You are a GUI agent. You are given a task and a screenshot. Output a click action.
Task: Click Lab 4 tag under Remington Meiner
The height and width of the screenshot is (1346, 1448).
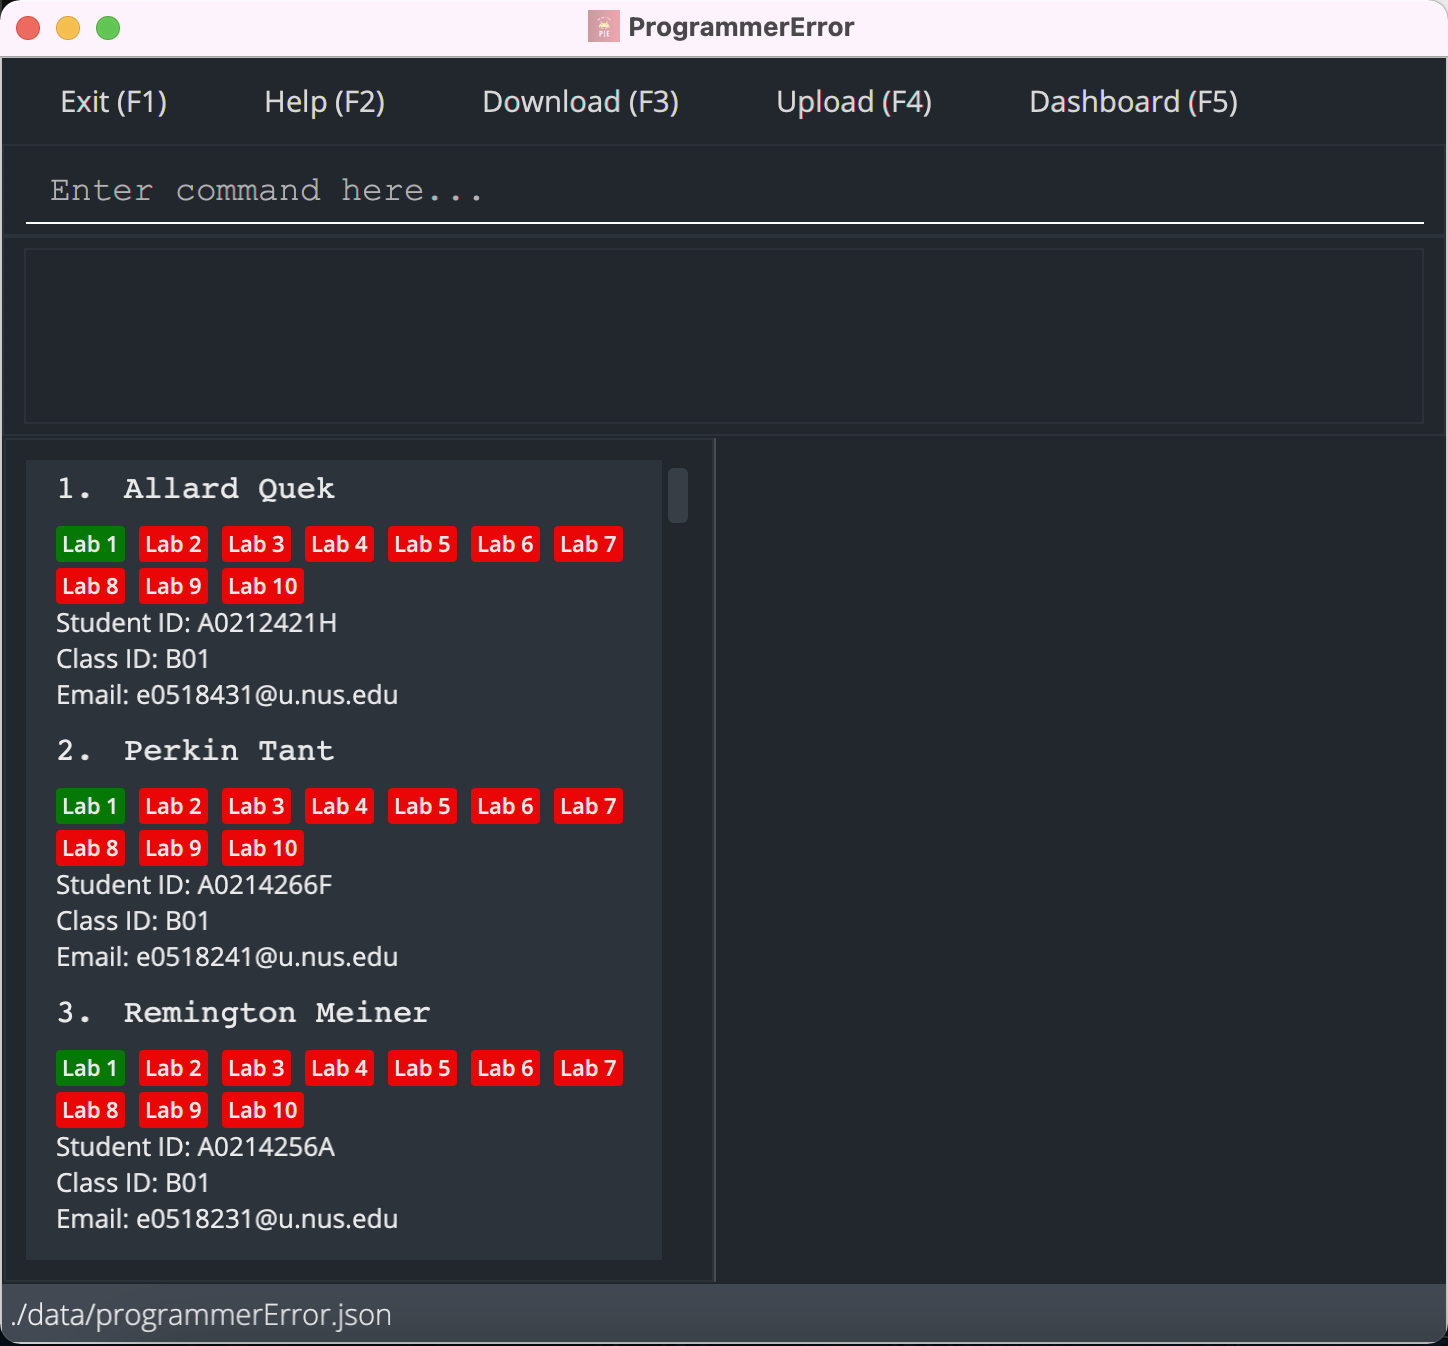coord(339,1068)
